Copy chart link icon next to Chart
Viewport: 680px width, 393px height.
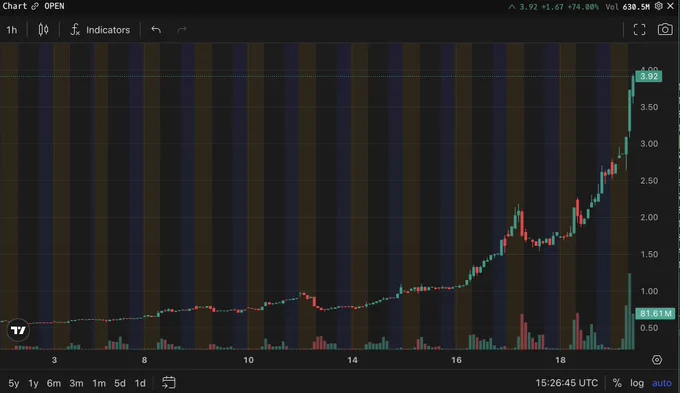[35, 6]
